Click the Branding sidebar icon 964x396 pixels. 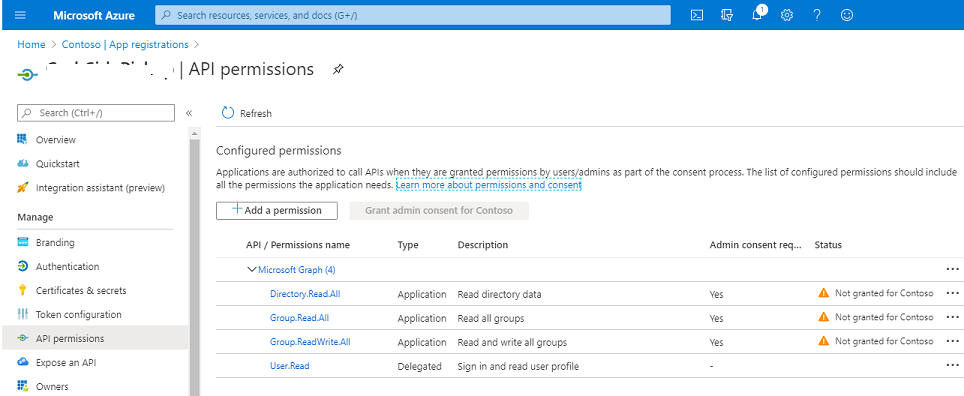(x=23, y=242)
